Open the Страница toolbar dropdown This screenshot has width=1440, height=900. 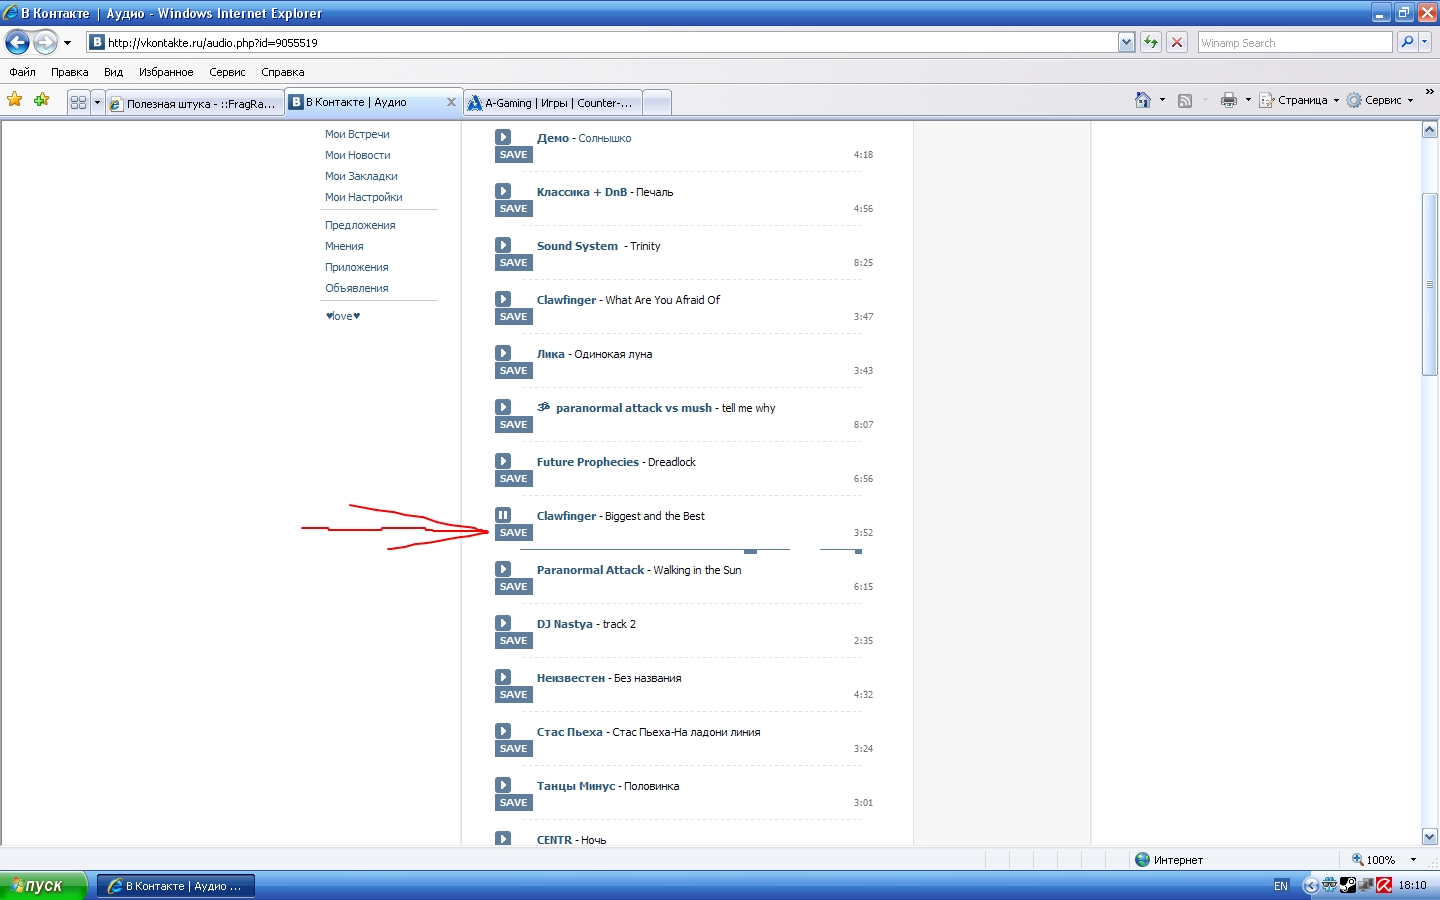(1299, 100)
